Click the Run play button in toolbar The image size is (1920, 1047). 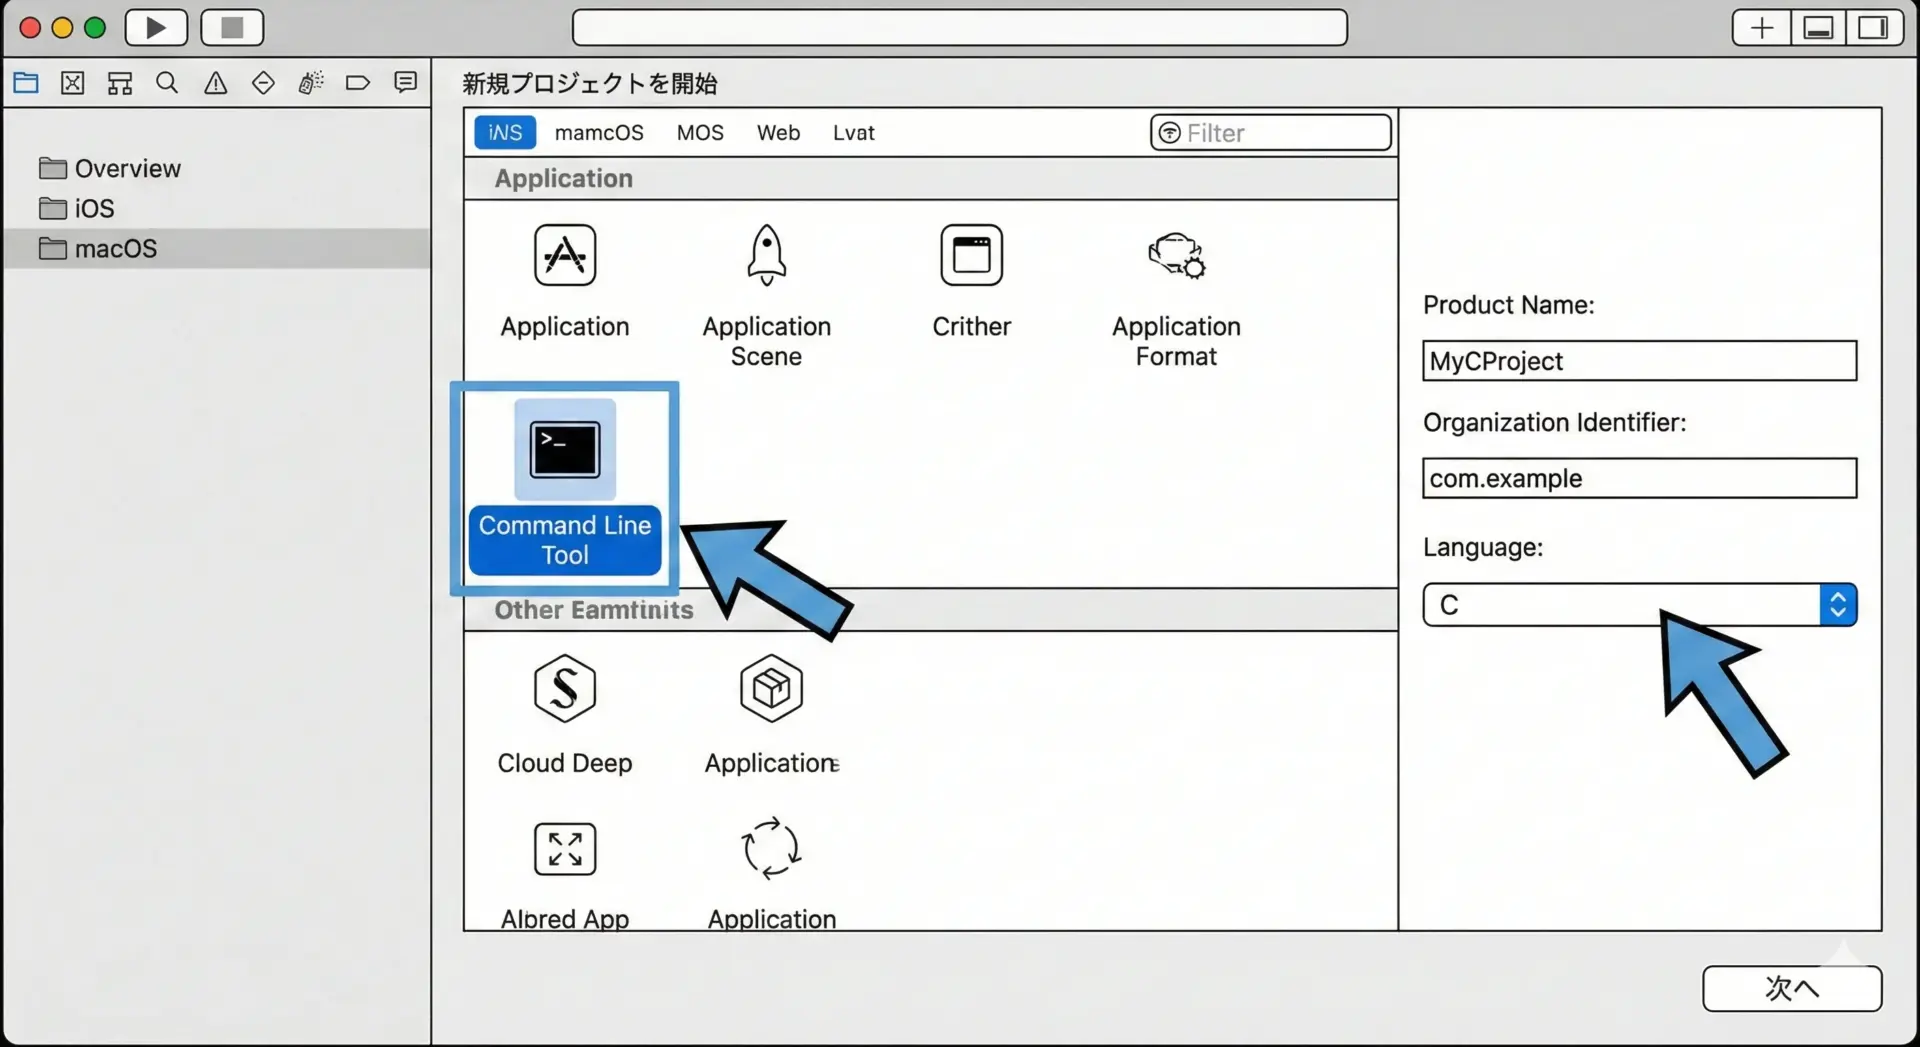[x=156, y=28]
